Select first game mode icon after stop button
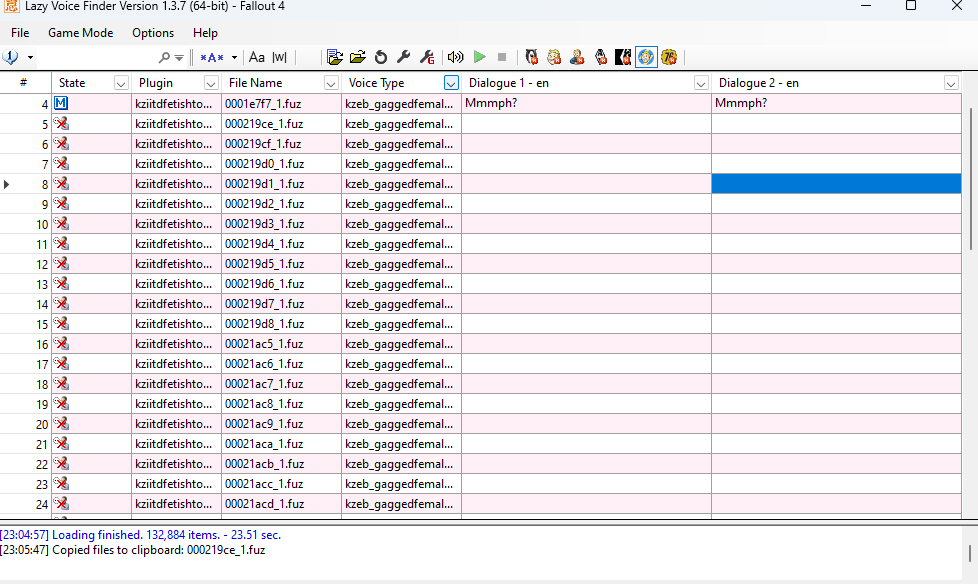Image resolution: width=978 pixels, height=584 pixels. click(531, 57)
